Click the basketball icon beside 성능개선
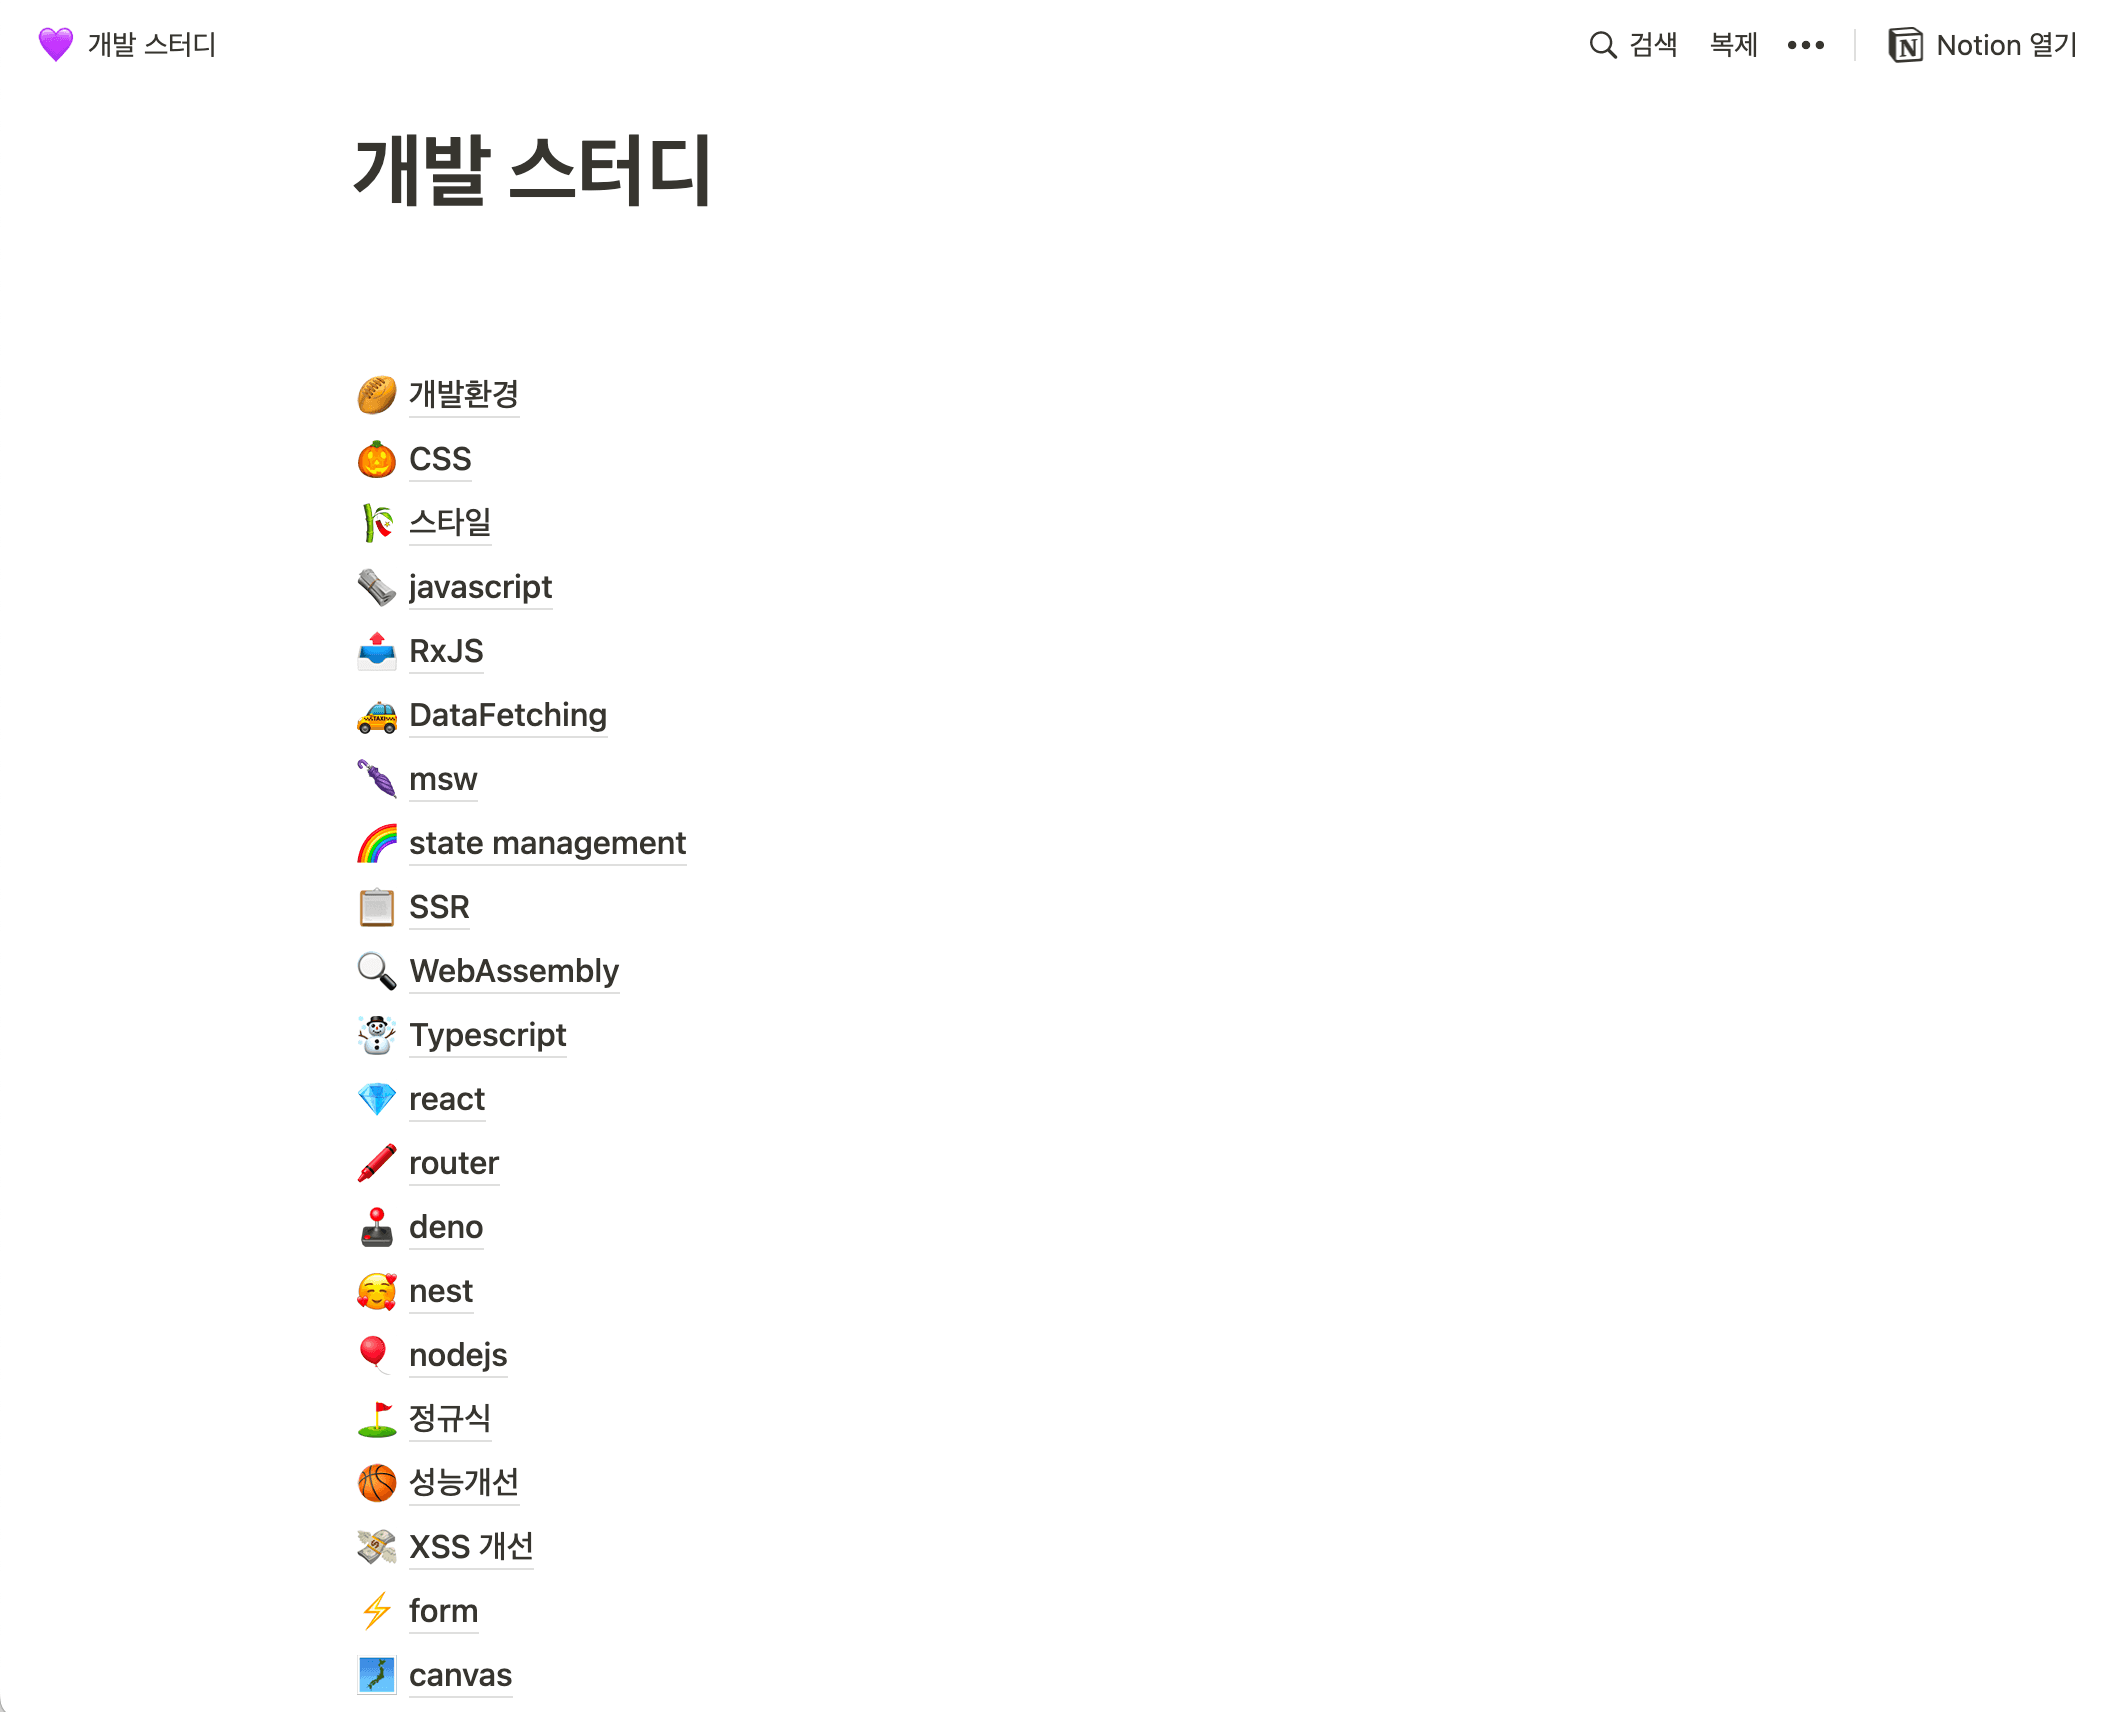Screen dimensions: 2108x1712 pyautogui.click(x=377, y=1483)
